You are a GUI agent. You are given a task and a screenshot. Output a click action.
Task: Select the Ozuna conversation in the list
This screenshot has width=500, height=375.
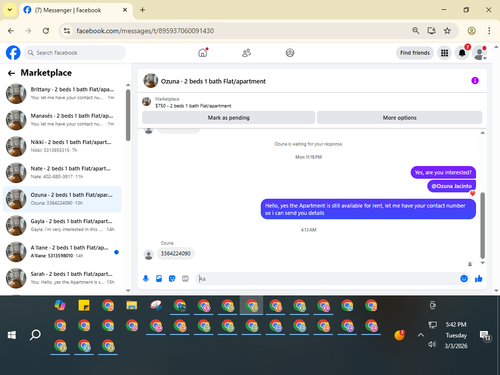62,199
